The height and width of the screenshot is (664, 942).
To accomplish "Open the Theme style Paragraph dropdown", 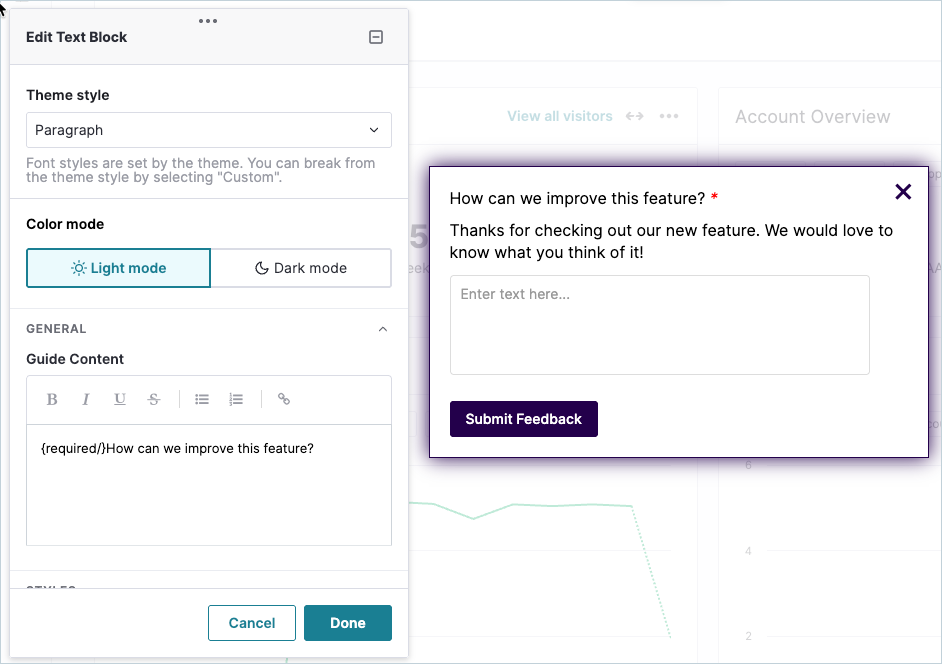I will pyautogui.click(x=208, y=130).
